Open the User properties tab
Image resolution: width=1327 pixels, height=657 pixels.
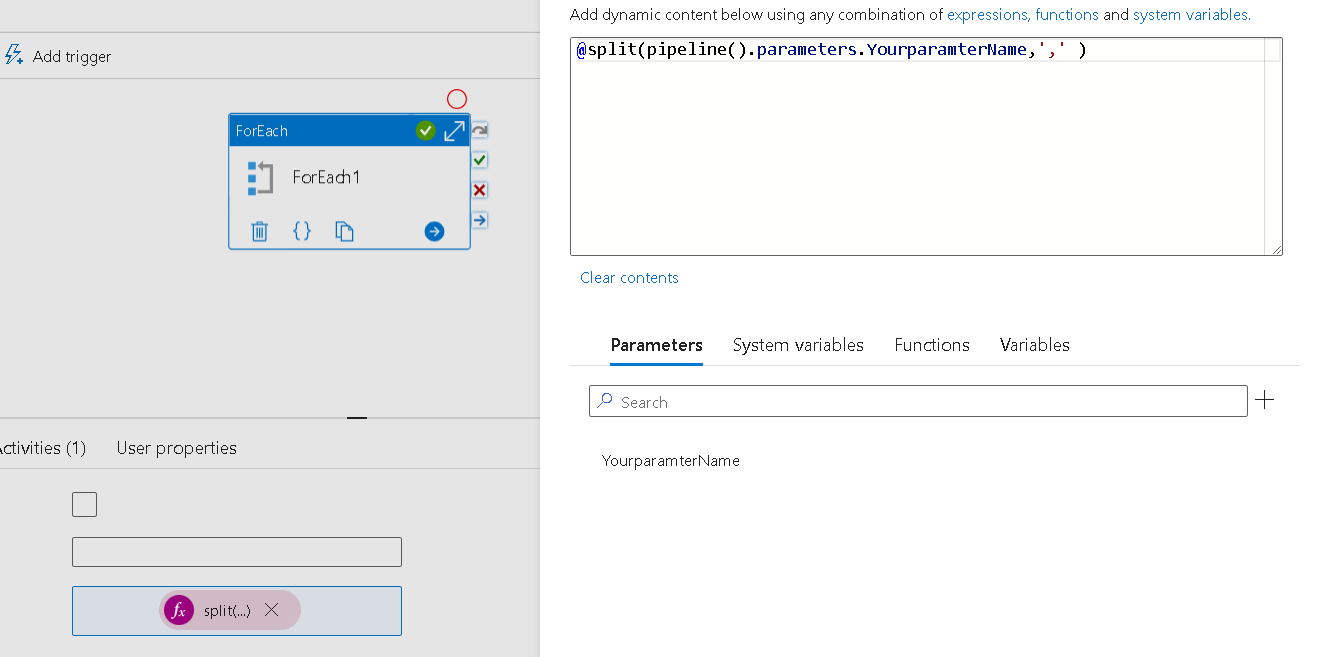coord(176,447)
